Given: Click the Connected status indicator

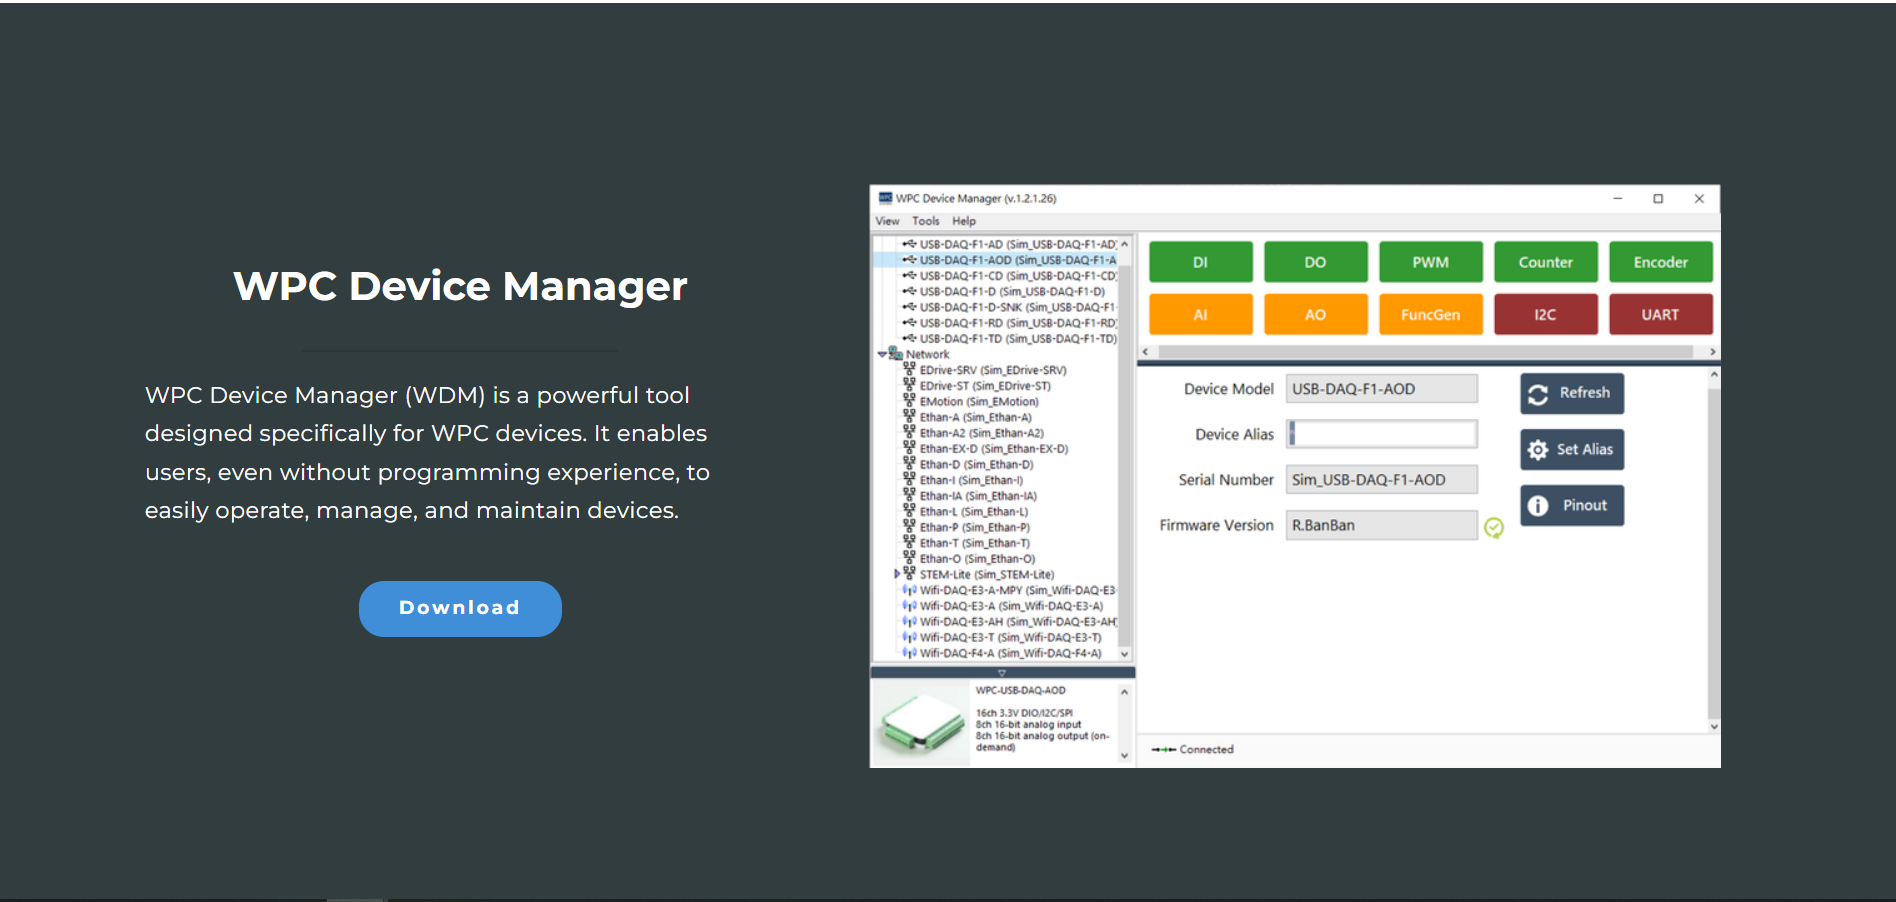Looking at the screenshot, I should (1190, 749).
